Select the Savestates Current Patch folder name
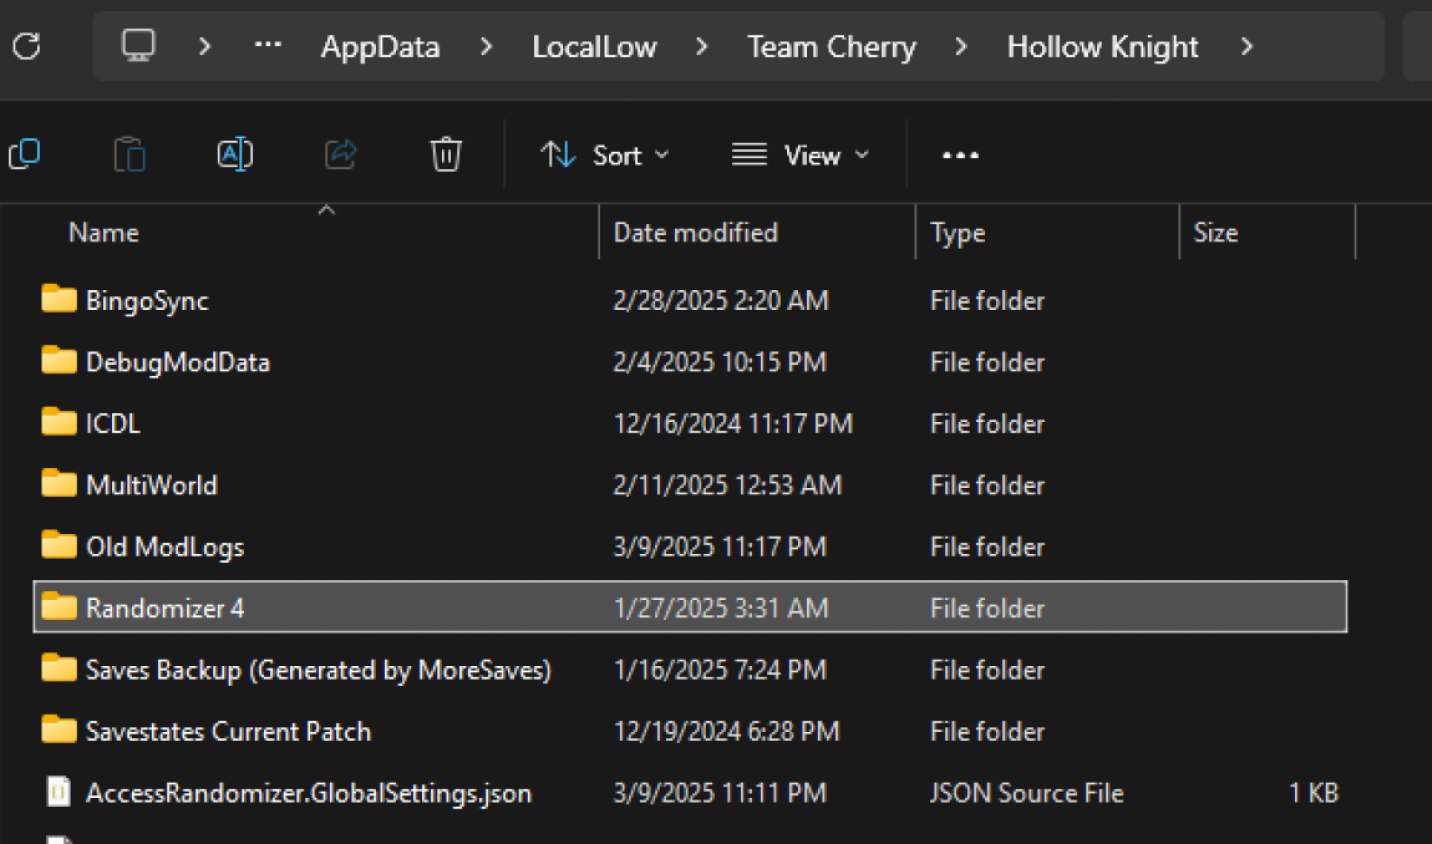Viewport: 1432px width, 844px height. pos(228,731)
